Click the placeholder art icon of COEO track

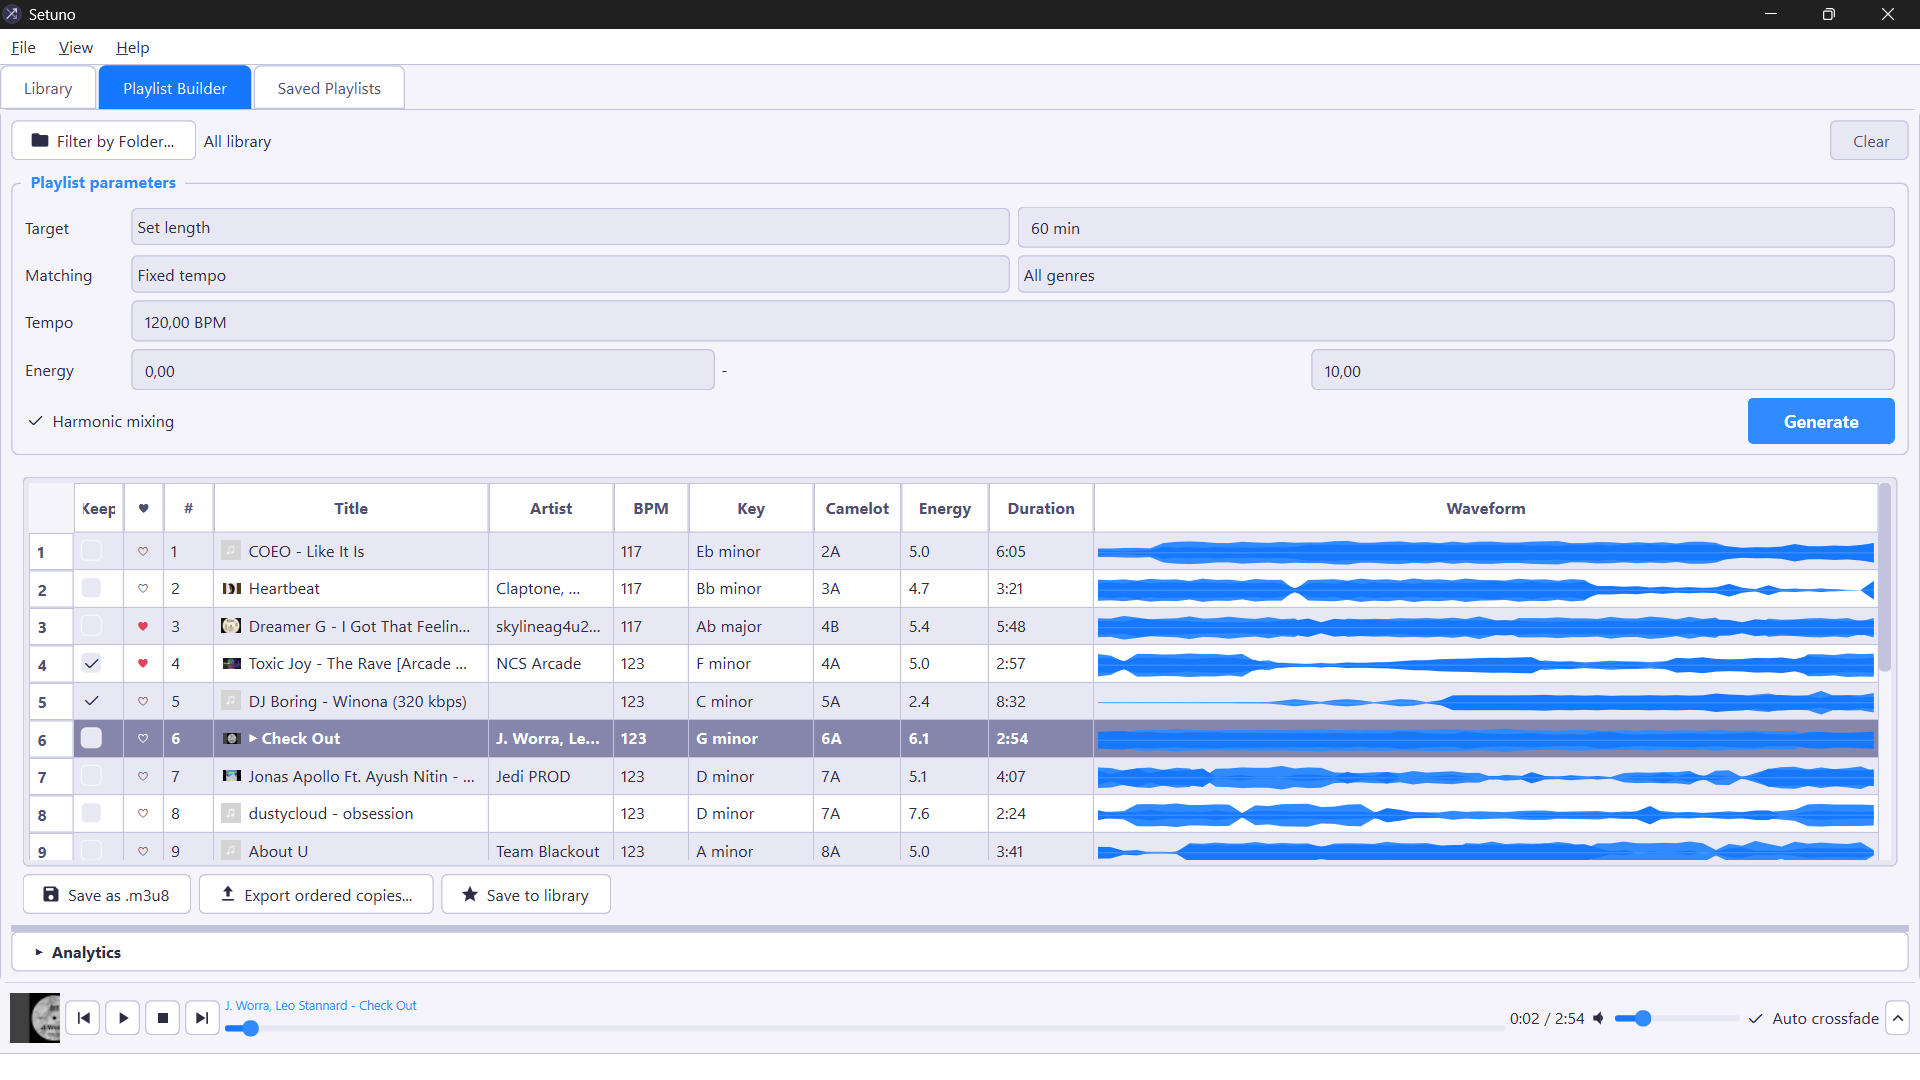point(231,551)
